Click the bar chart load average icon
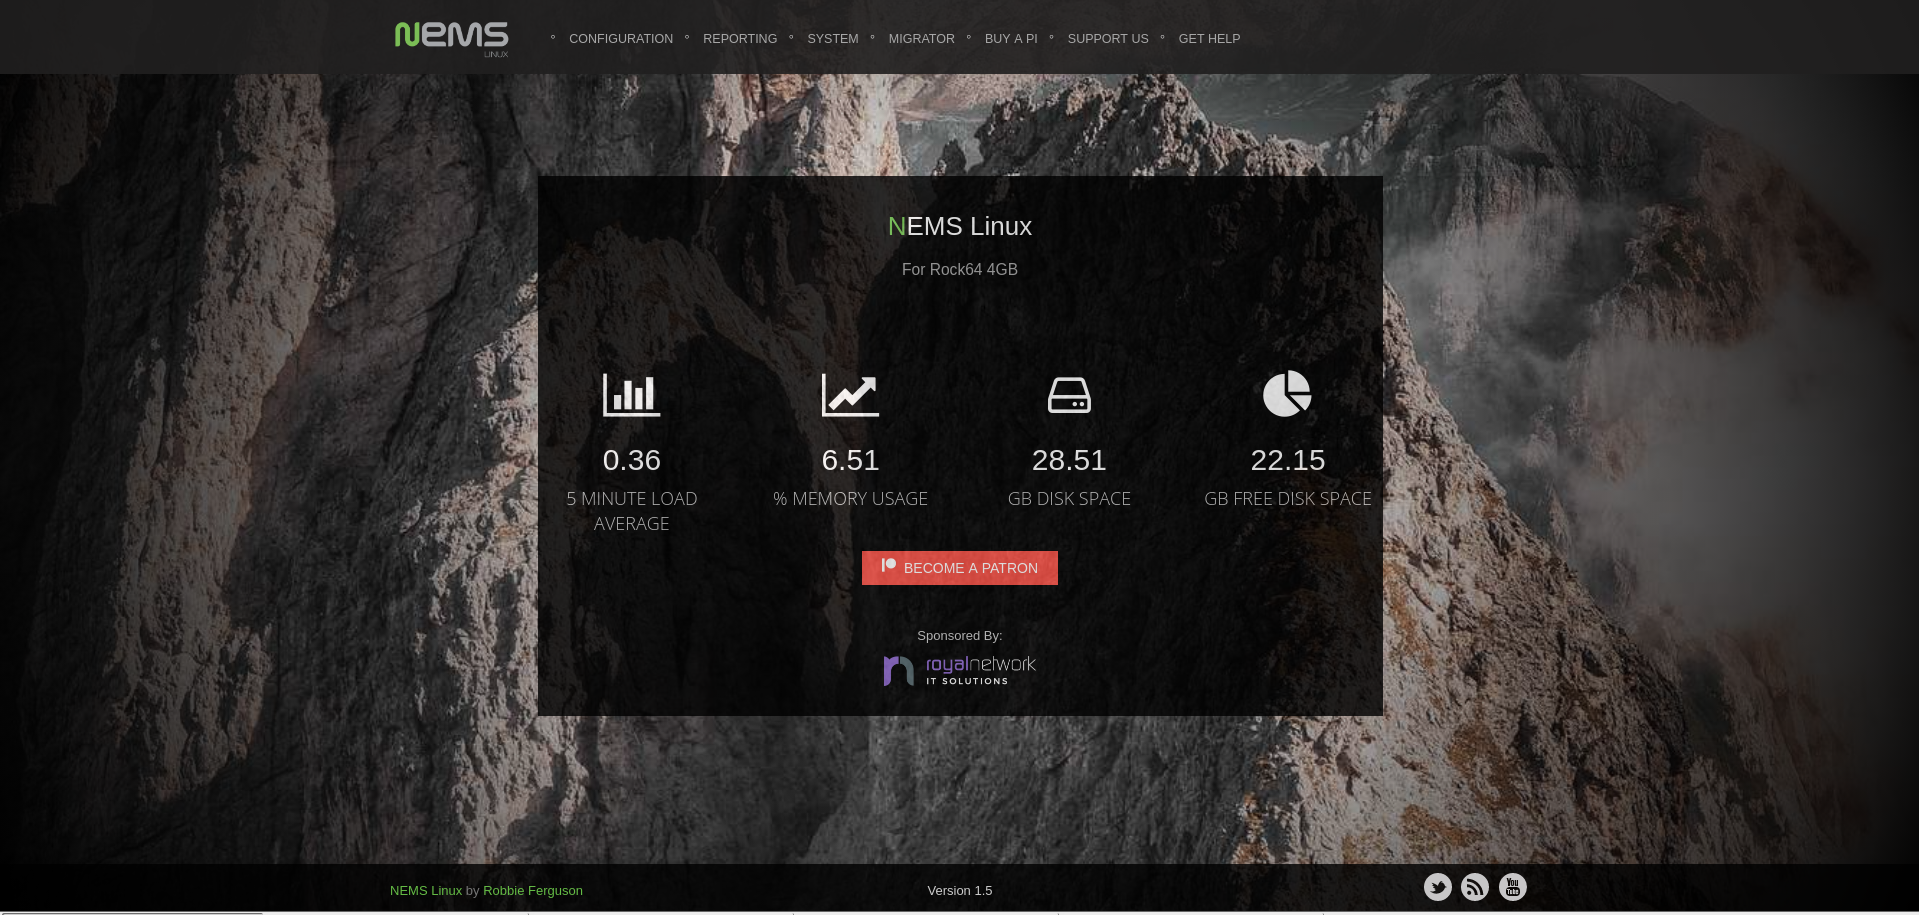Viewport: 1919px width, 915px height. click(632, 395)
